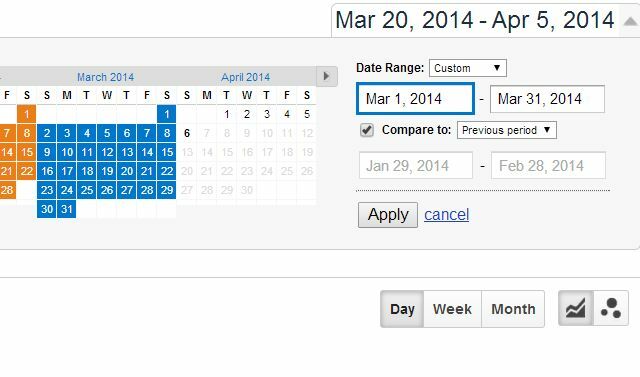
Task: Uncheck the Compare to checkbox
Action: click(x=367, y=130)
